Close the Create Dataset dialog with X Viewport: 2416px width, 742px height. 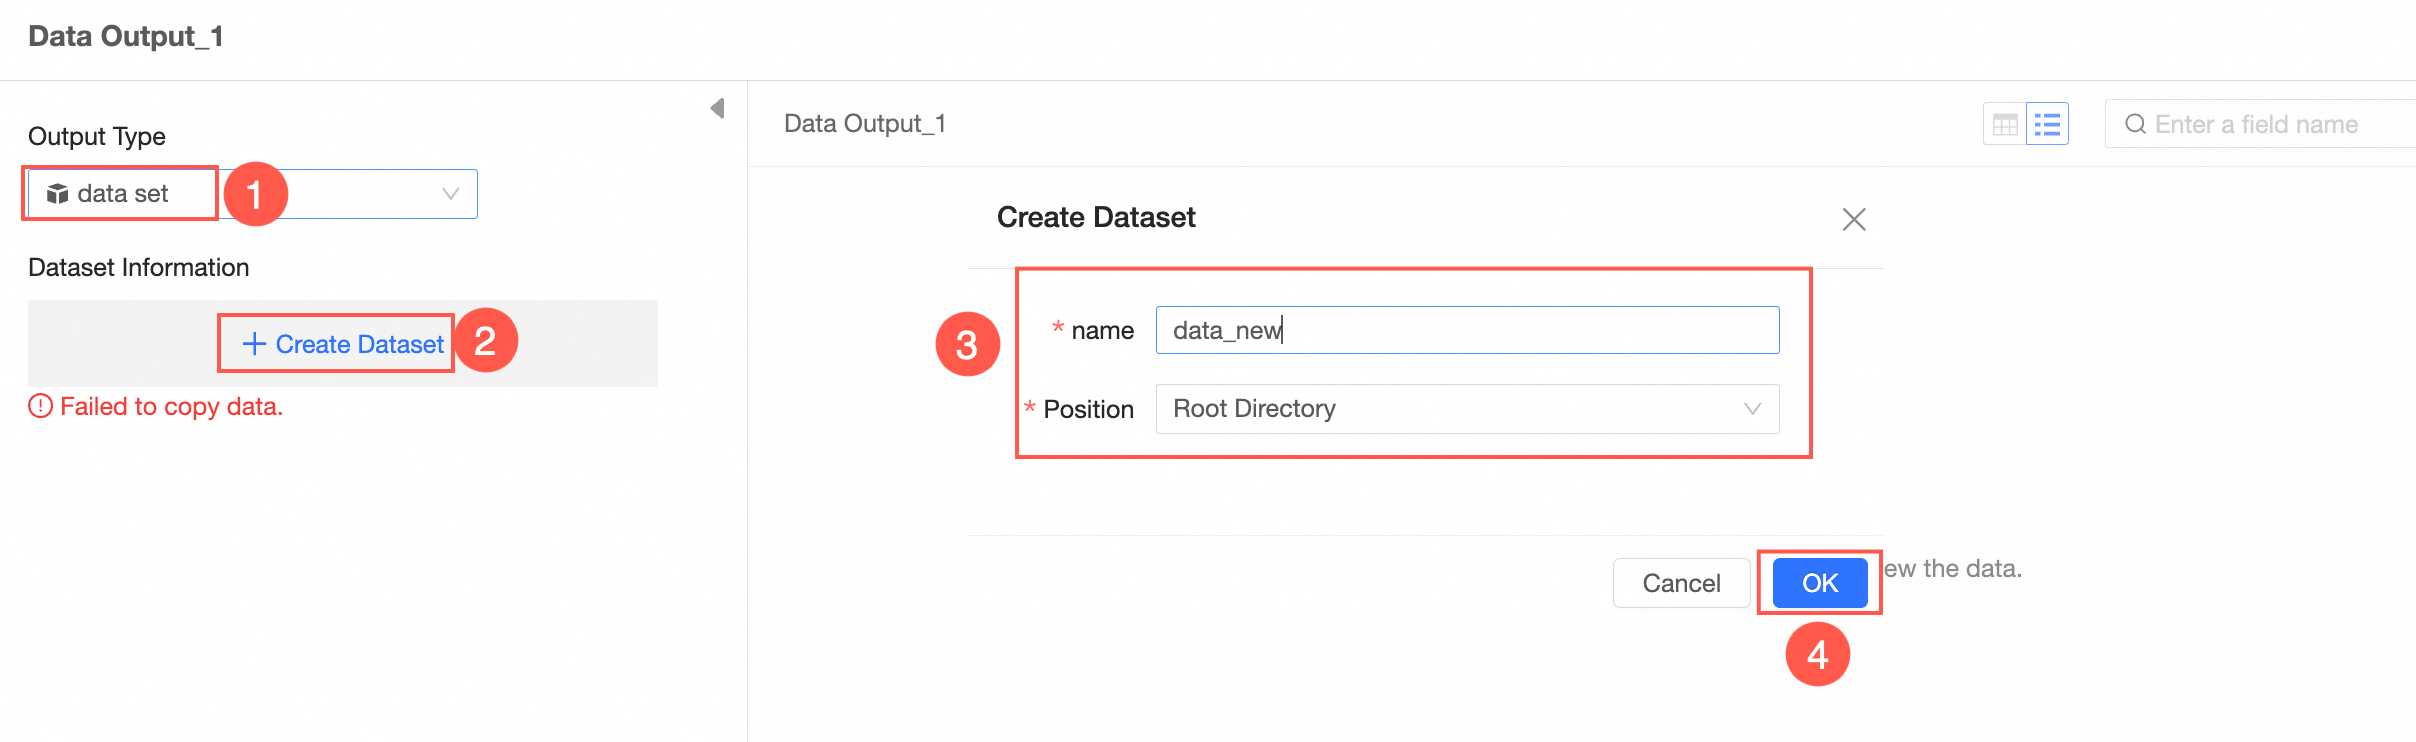pos(1853,219)
